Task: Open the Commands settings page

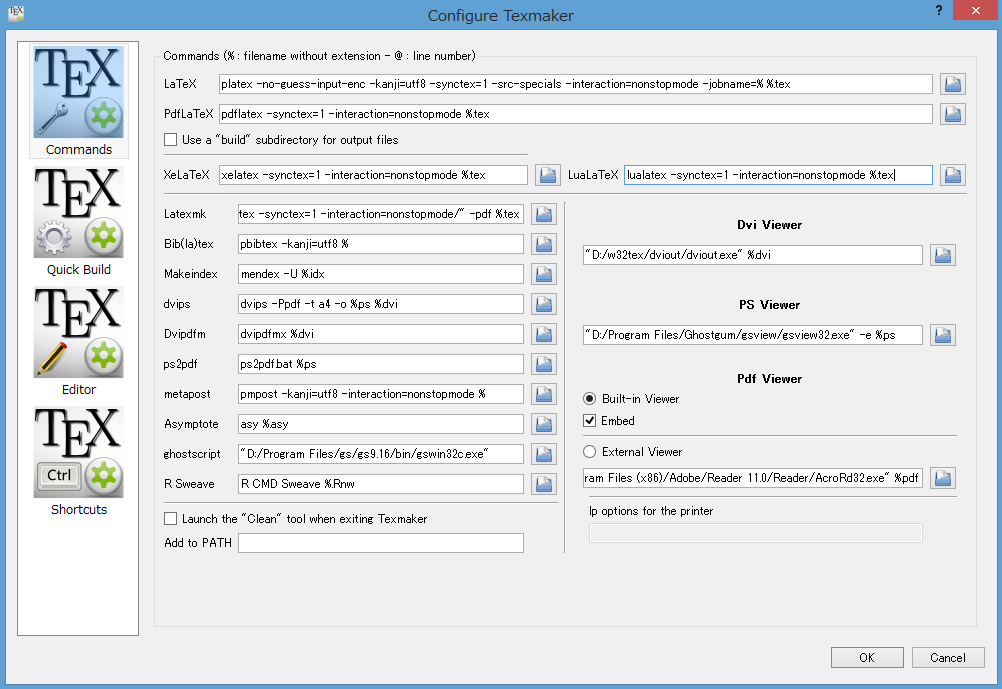Action: pos(79,101)
